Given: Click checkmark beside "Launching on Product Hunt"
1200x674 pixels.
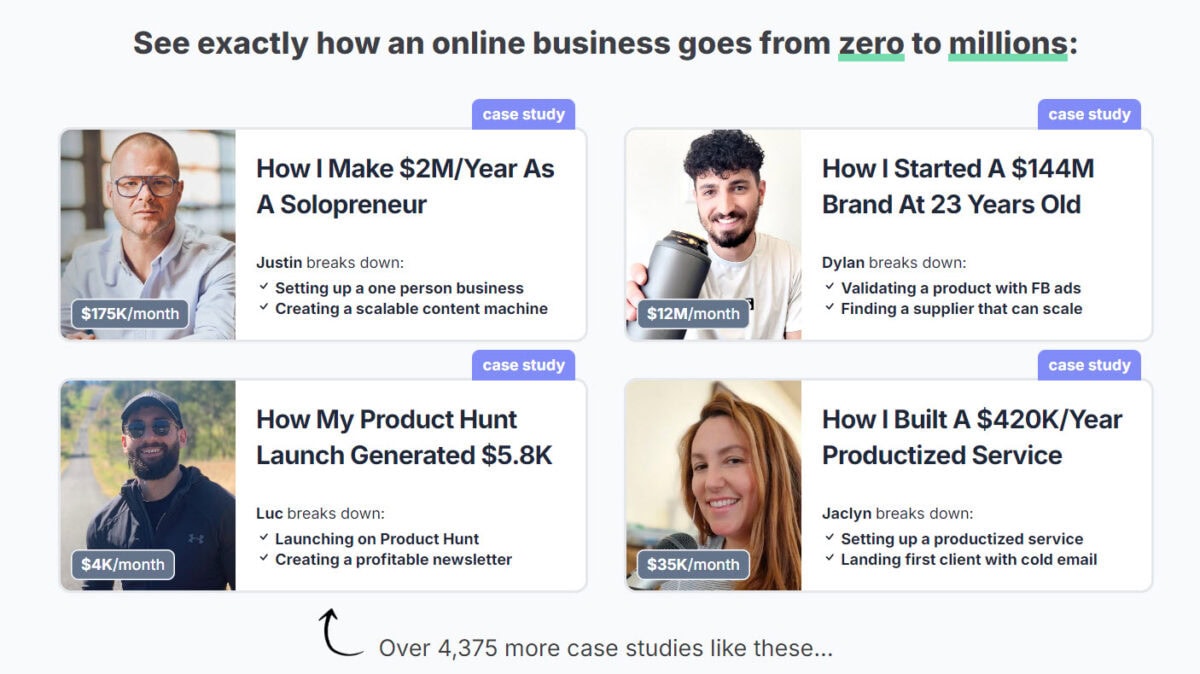Looking at the screenshot, I should [263, 538].
